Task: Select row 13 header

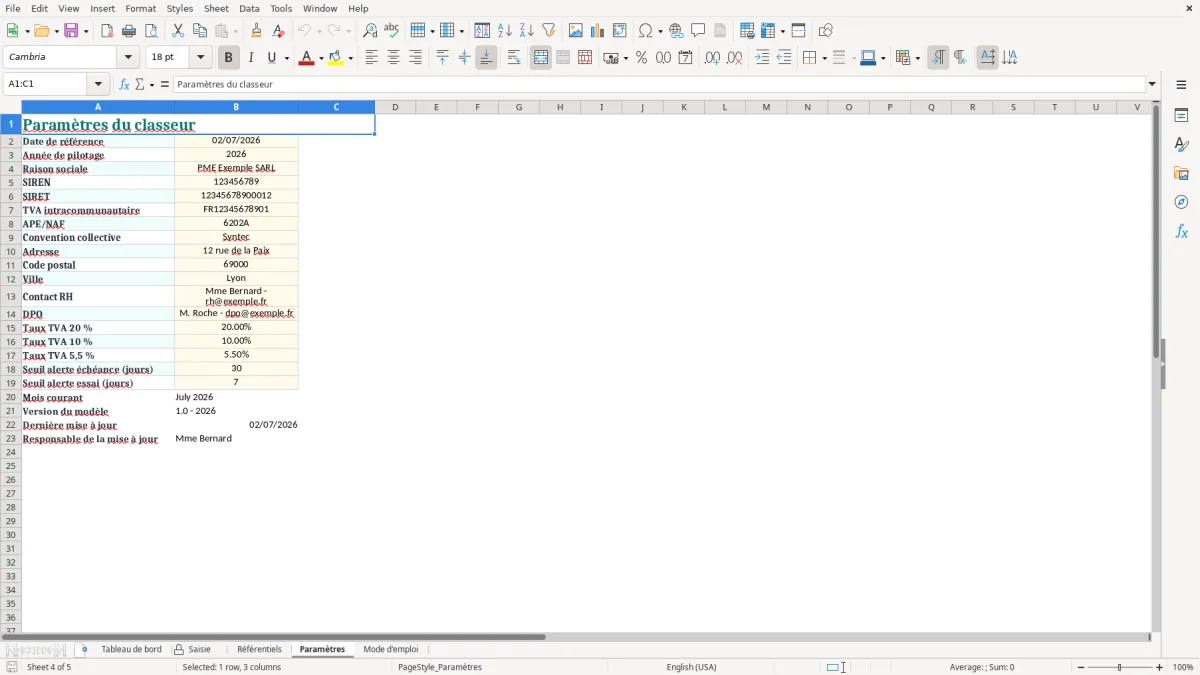Action: pos(11,297)
